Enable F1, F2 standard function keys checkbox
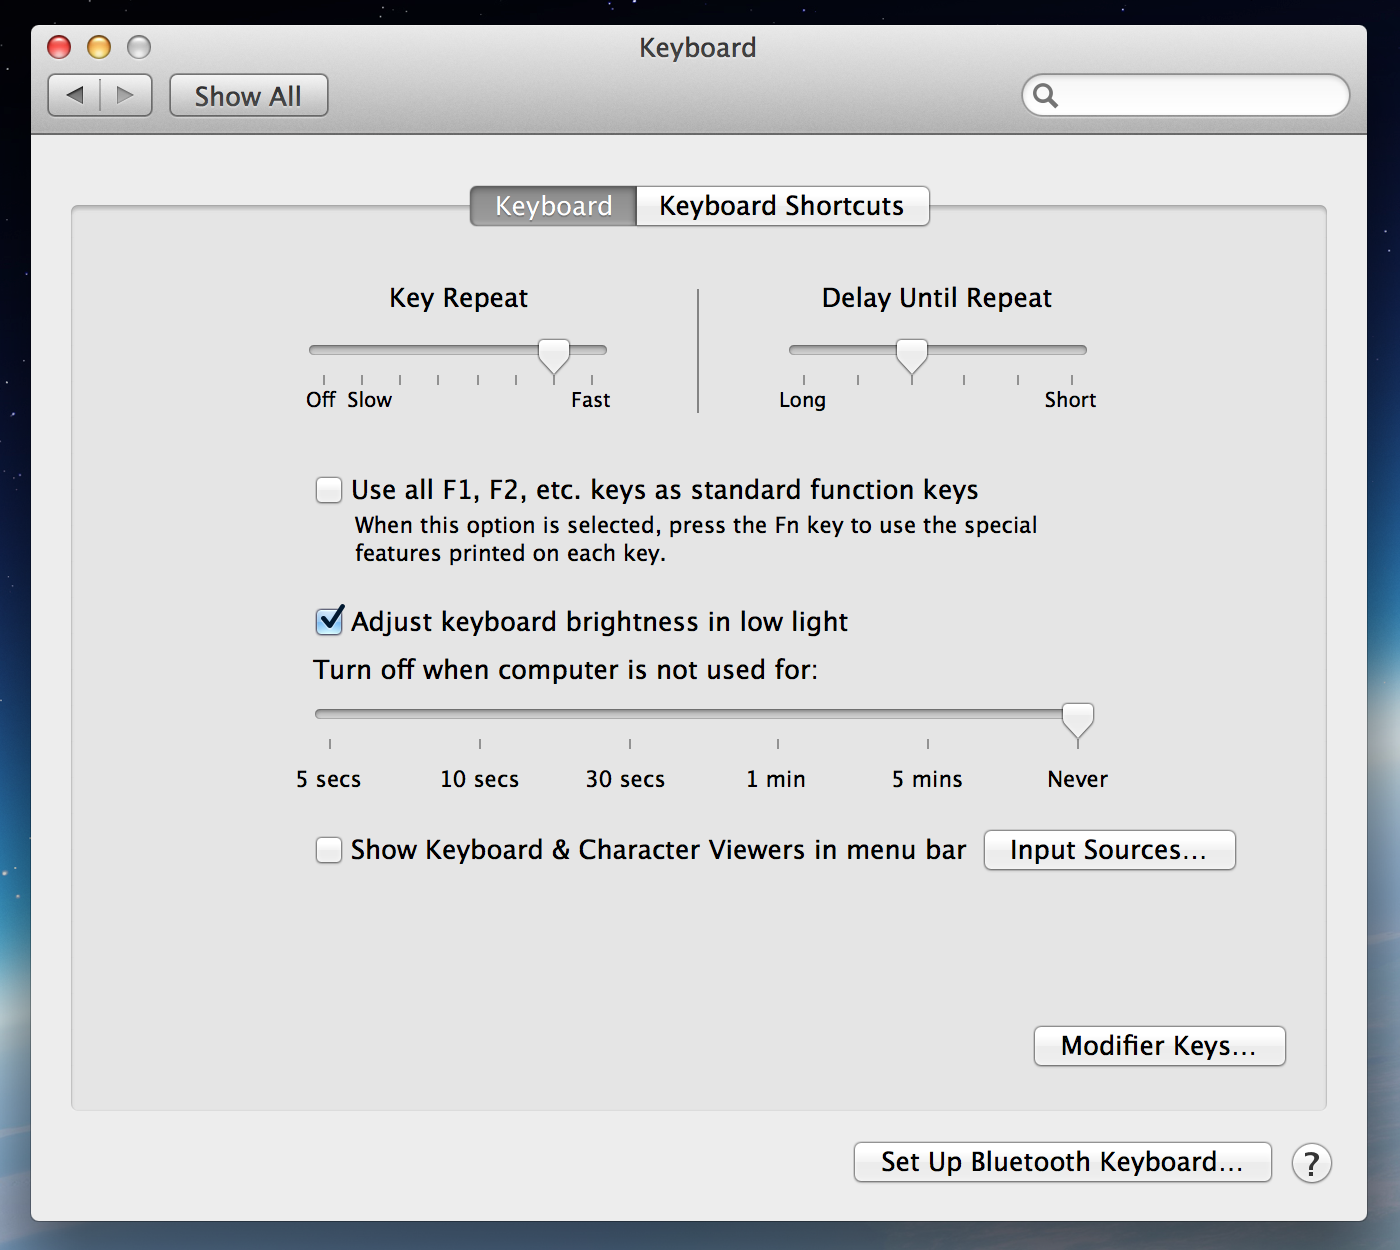Image resolution: width=1400 pixels, height=1250 pixels. pos(329,490)
